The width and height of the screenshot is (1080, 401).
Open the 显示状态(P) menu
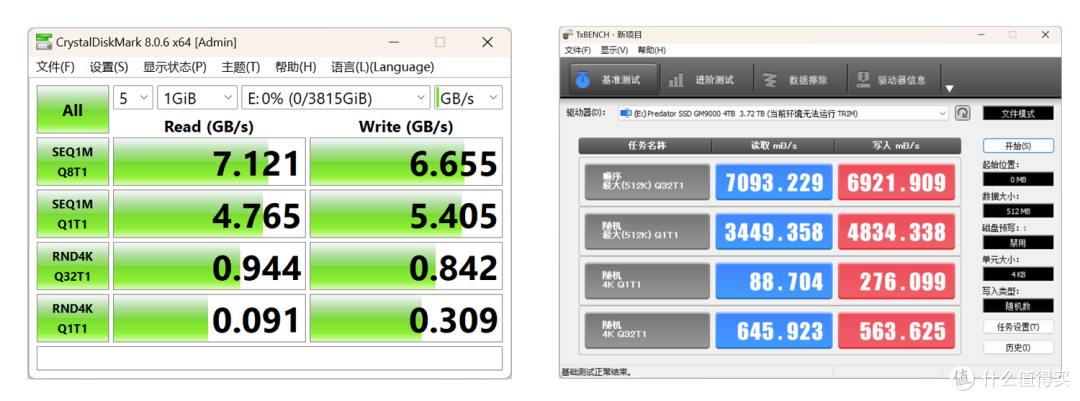pyautogui.click(x=174, y=67)
